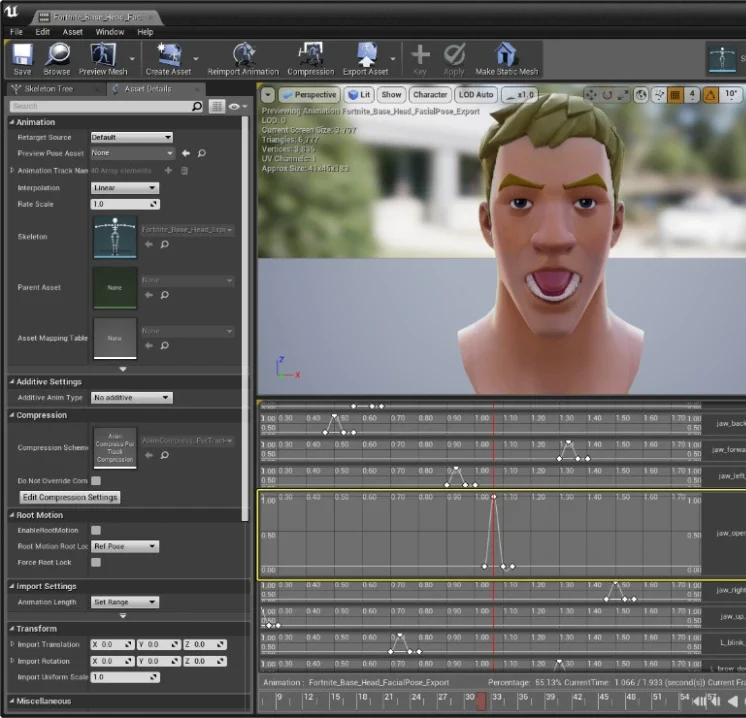Open the Interpolation Linear dropdown
This screenshot has width=746, height=718.
point(125,188)
